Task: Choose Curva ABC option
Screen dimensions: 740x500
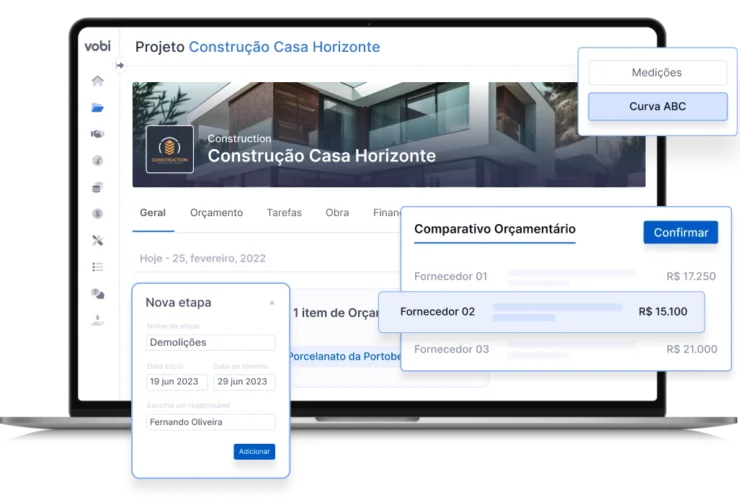Action: point(657,106)
